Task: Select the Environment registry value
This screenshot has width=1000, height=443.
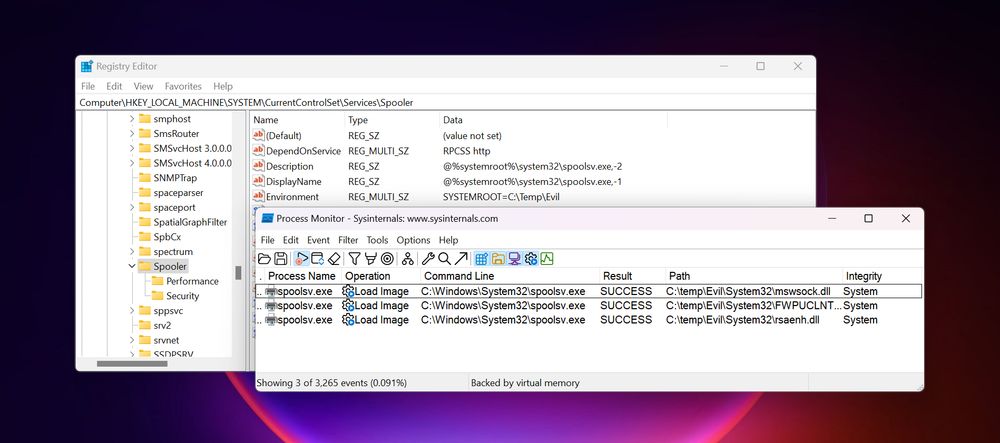Action: (x=292, y=197)
